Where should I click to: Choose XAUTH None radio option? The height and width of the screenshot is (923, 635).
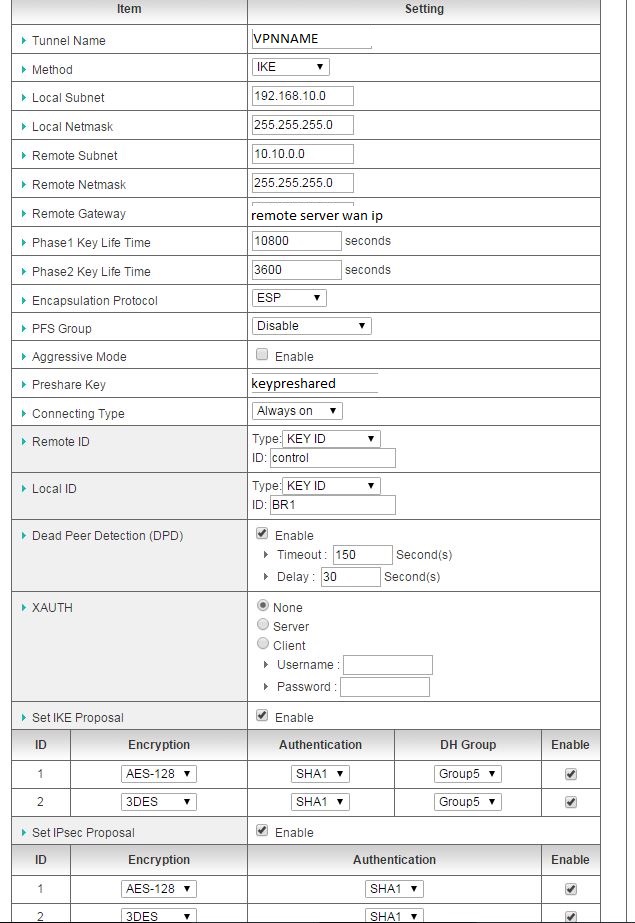coord(263,606)
